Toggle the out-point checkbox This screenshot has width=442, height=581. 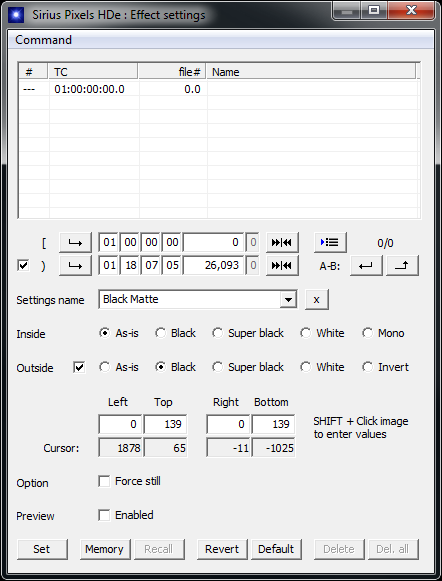pyautogui.click(x=23, y=266)
